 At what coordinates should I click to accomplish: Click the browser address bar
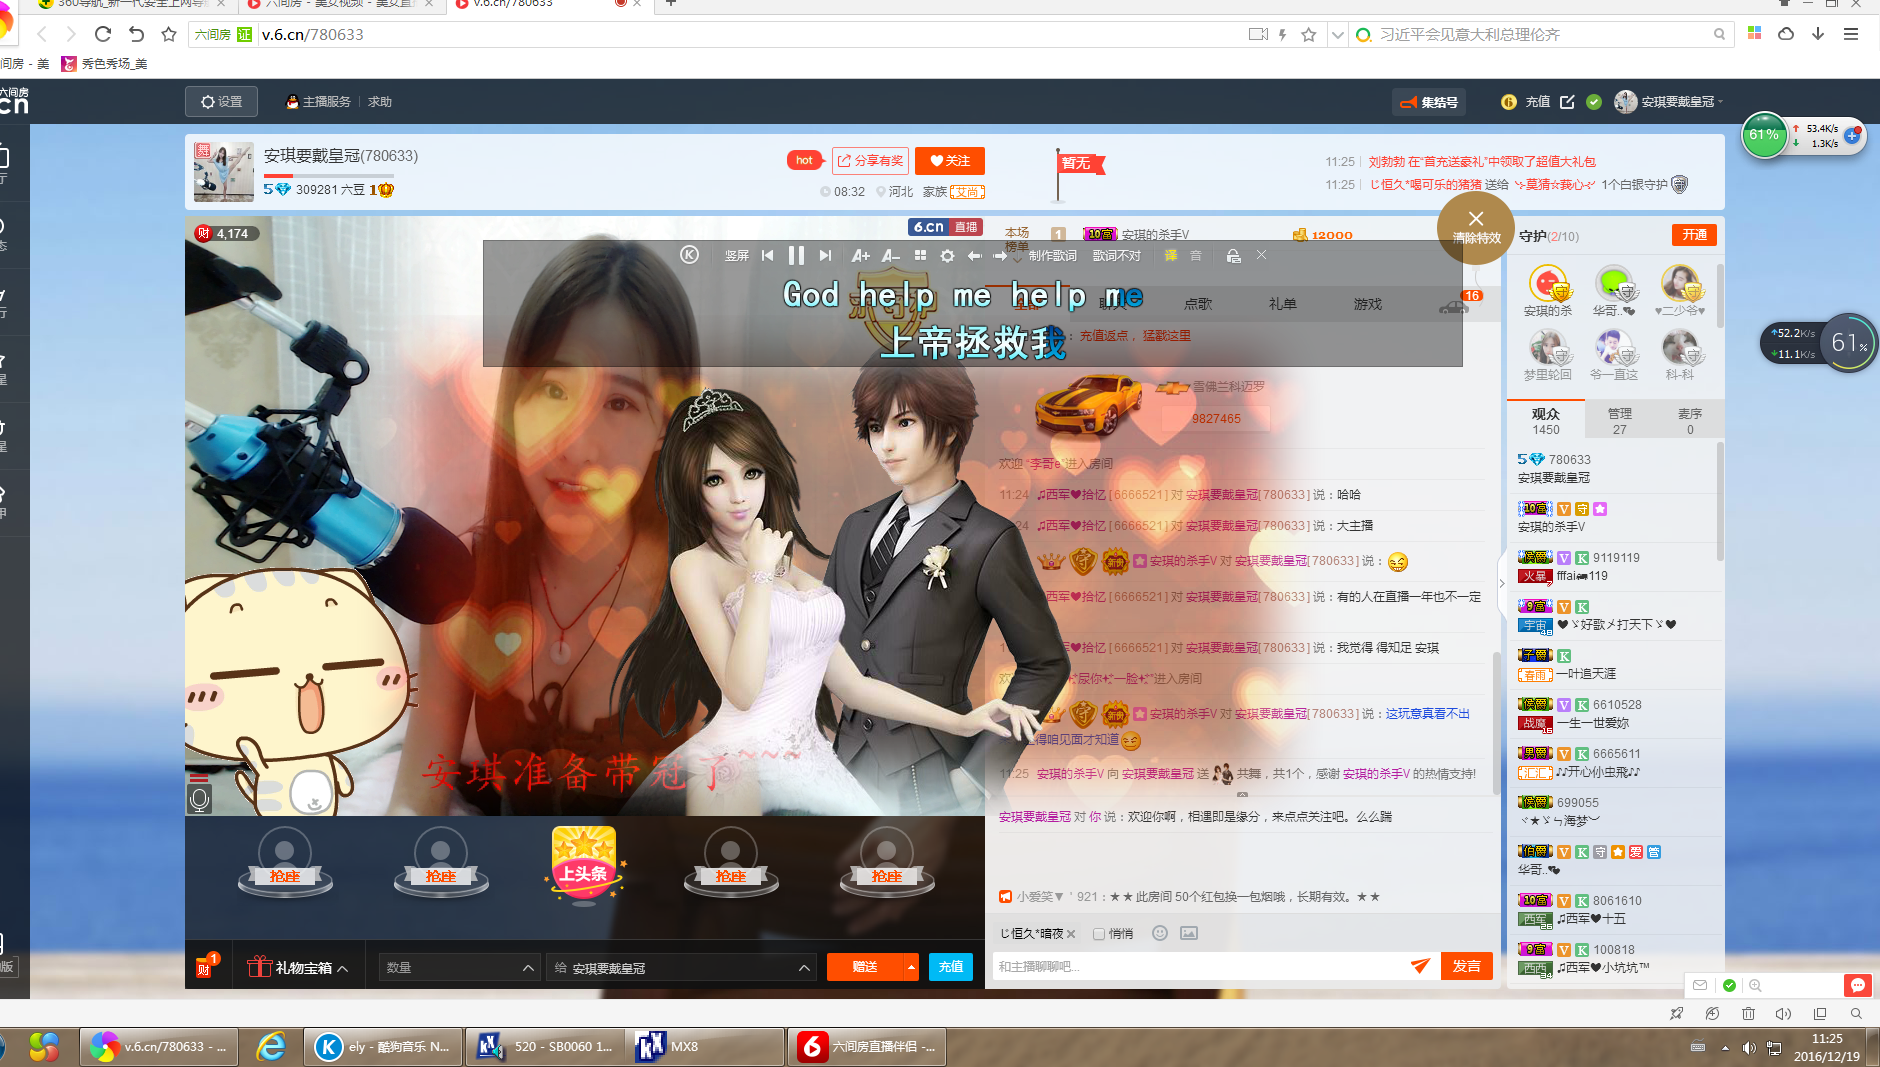[750, 34]
